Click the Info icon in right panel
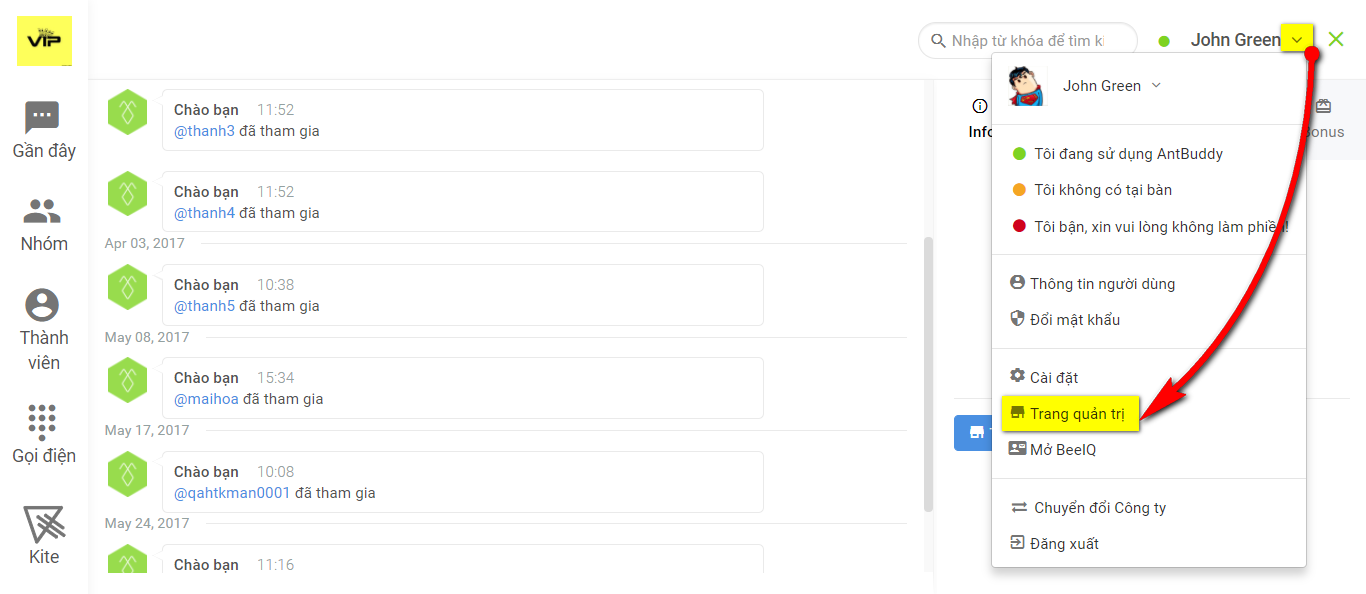The image size is (1366, 594). (x=979, y=107)
